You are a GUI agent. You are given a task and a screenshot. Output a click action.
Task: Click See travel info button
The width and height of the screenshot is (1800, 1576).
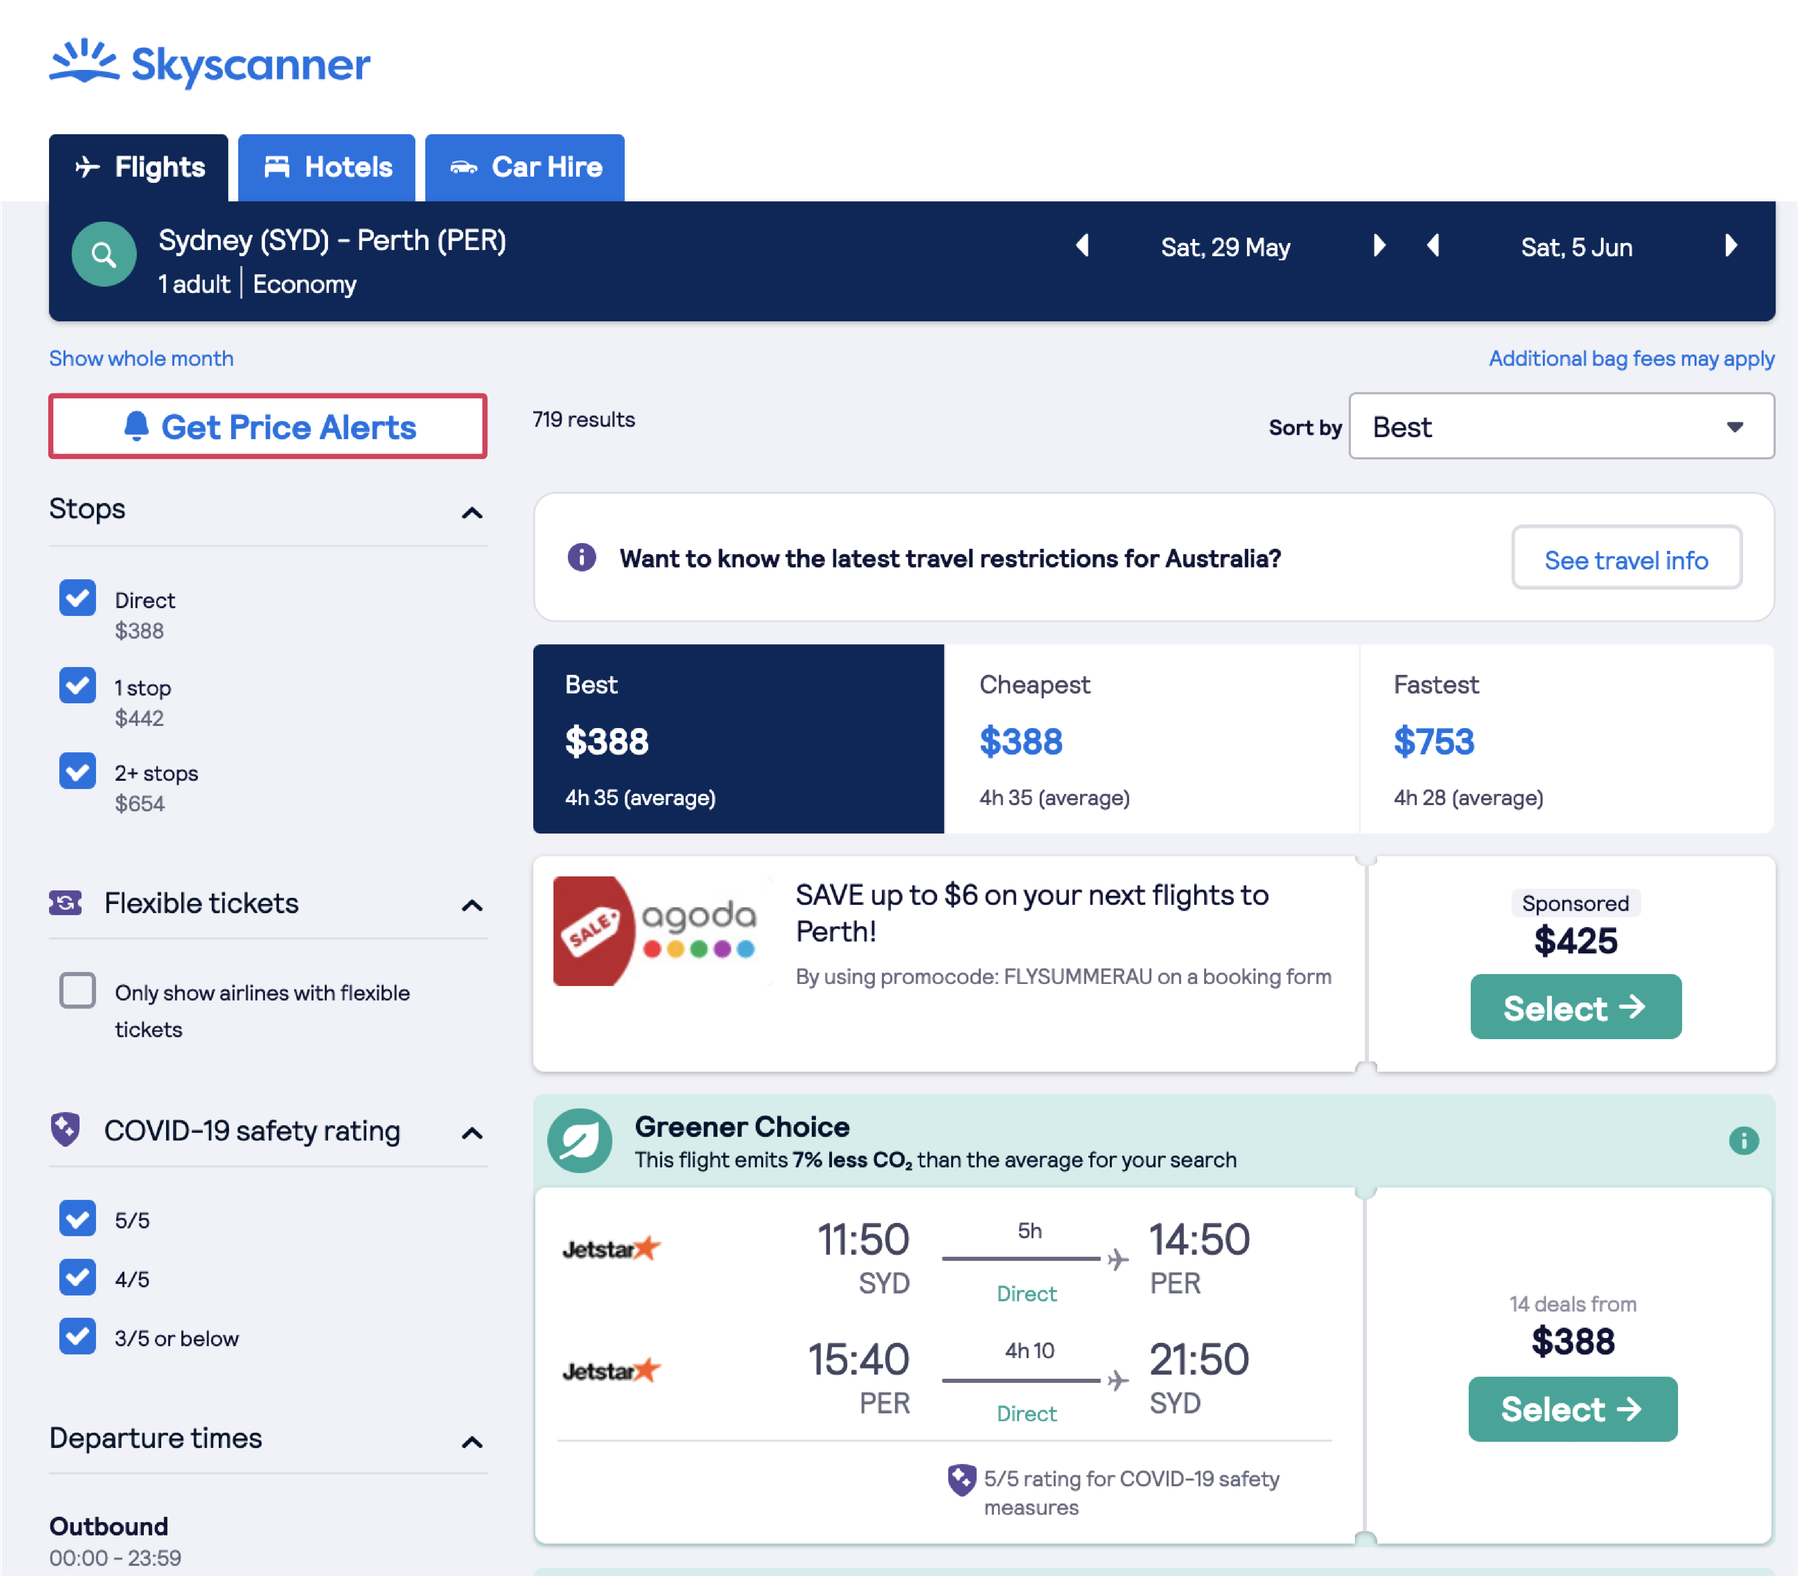pyautogui.click(x=1626, y=558)
